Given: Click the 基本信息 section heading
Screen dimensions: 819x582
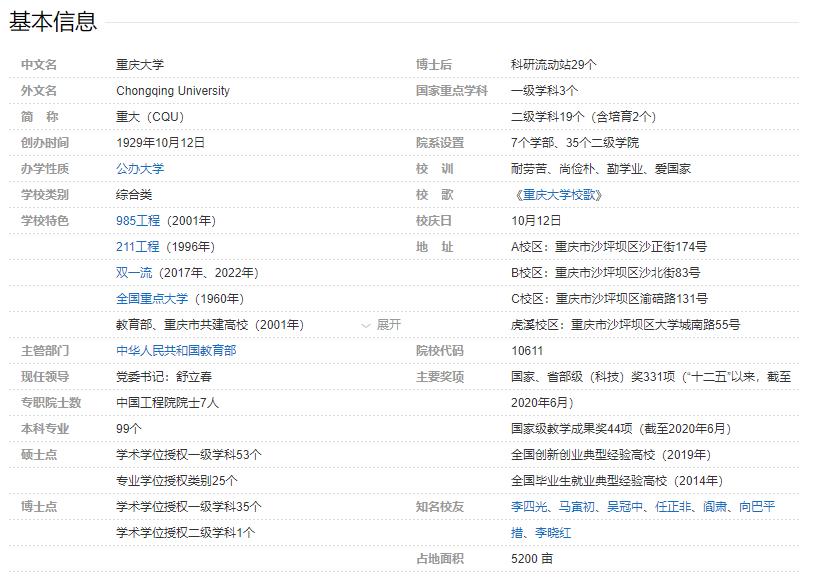Looking at the screenshot, I should click(x=54, y=22).
